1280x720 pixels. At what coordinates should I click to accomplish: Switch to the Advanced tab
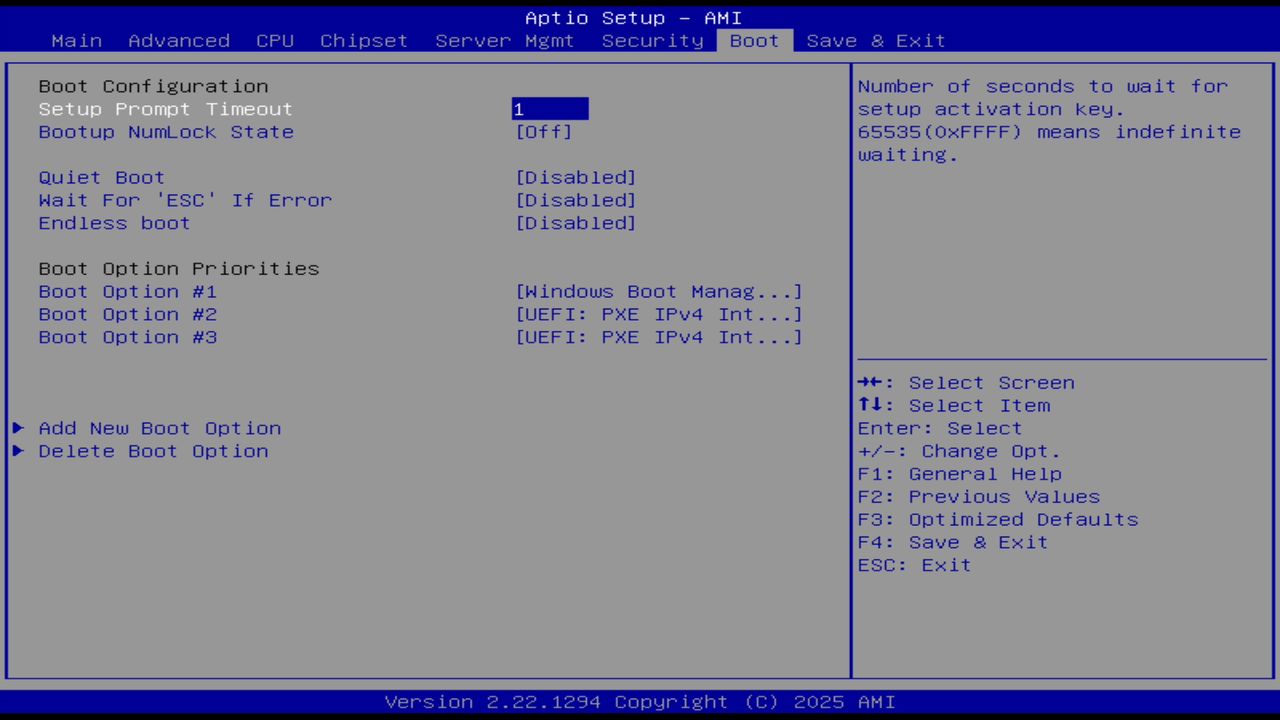click(x=178, y=40)
